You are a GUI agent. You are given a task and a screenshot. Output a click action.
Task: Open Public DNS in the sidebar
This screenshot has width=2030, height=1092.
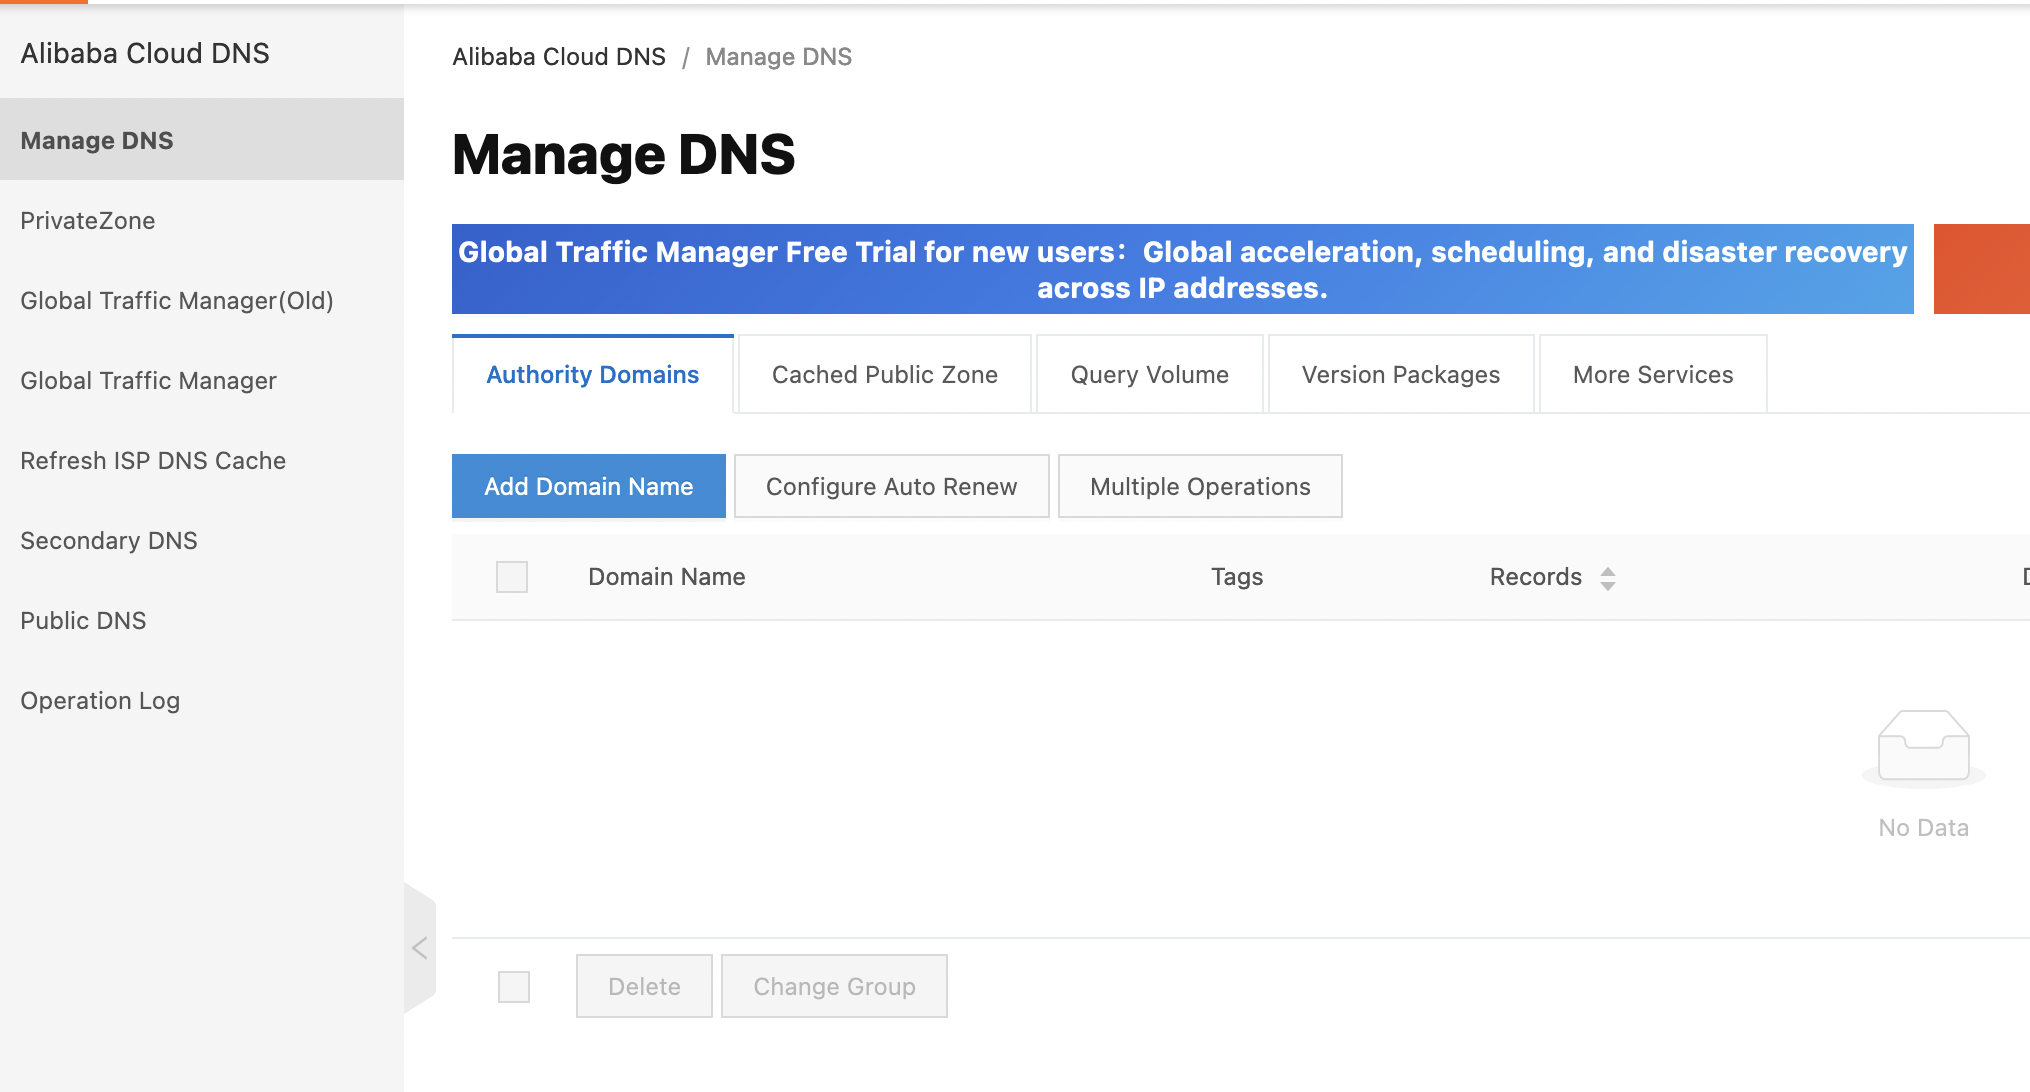tap(202, 620)
